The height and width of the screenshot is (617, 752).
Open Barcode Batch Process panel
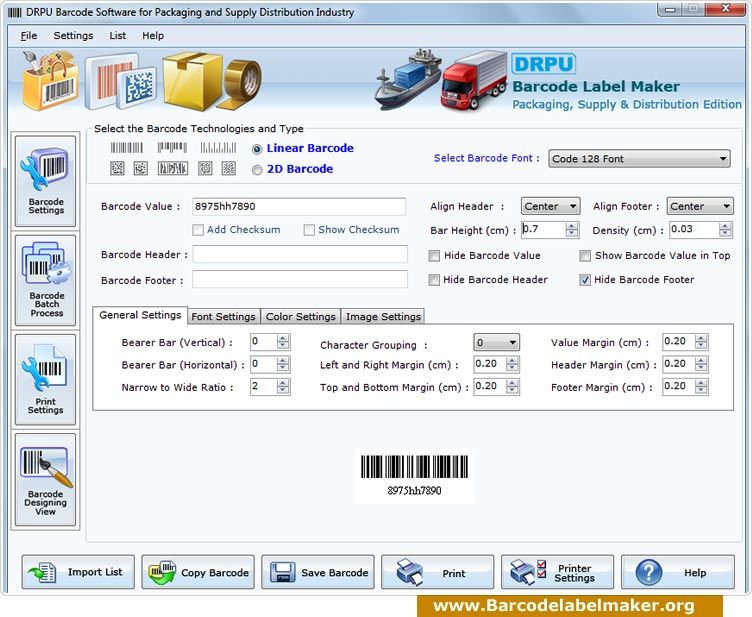click(46, 280)
